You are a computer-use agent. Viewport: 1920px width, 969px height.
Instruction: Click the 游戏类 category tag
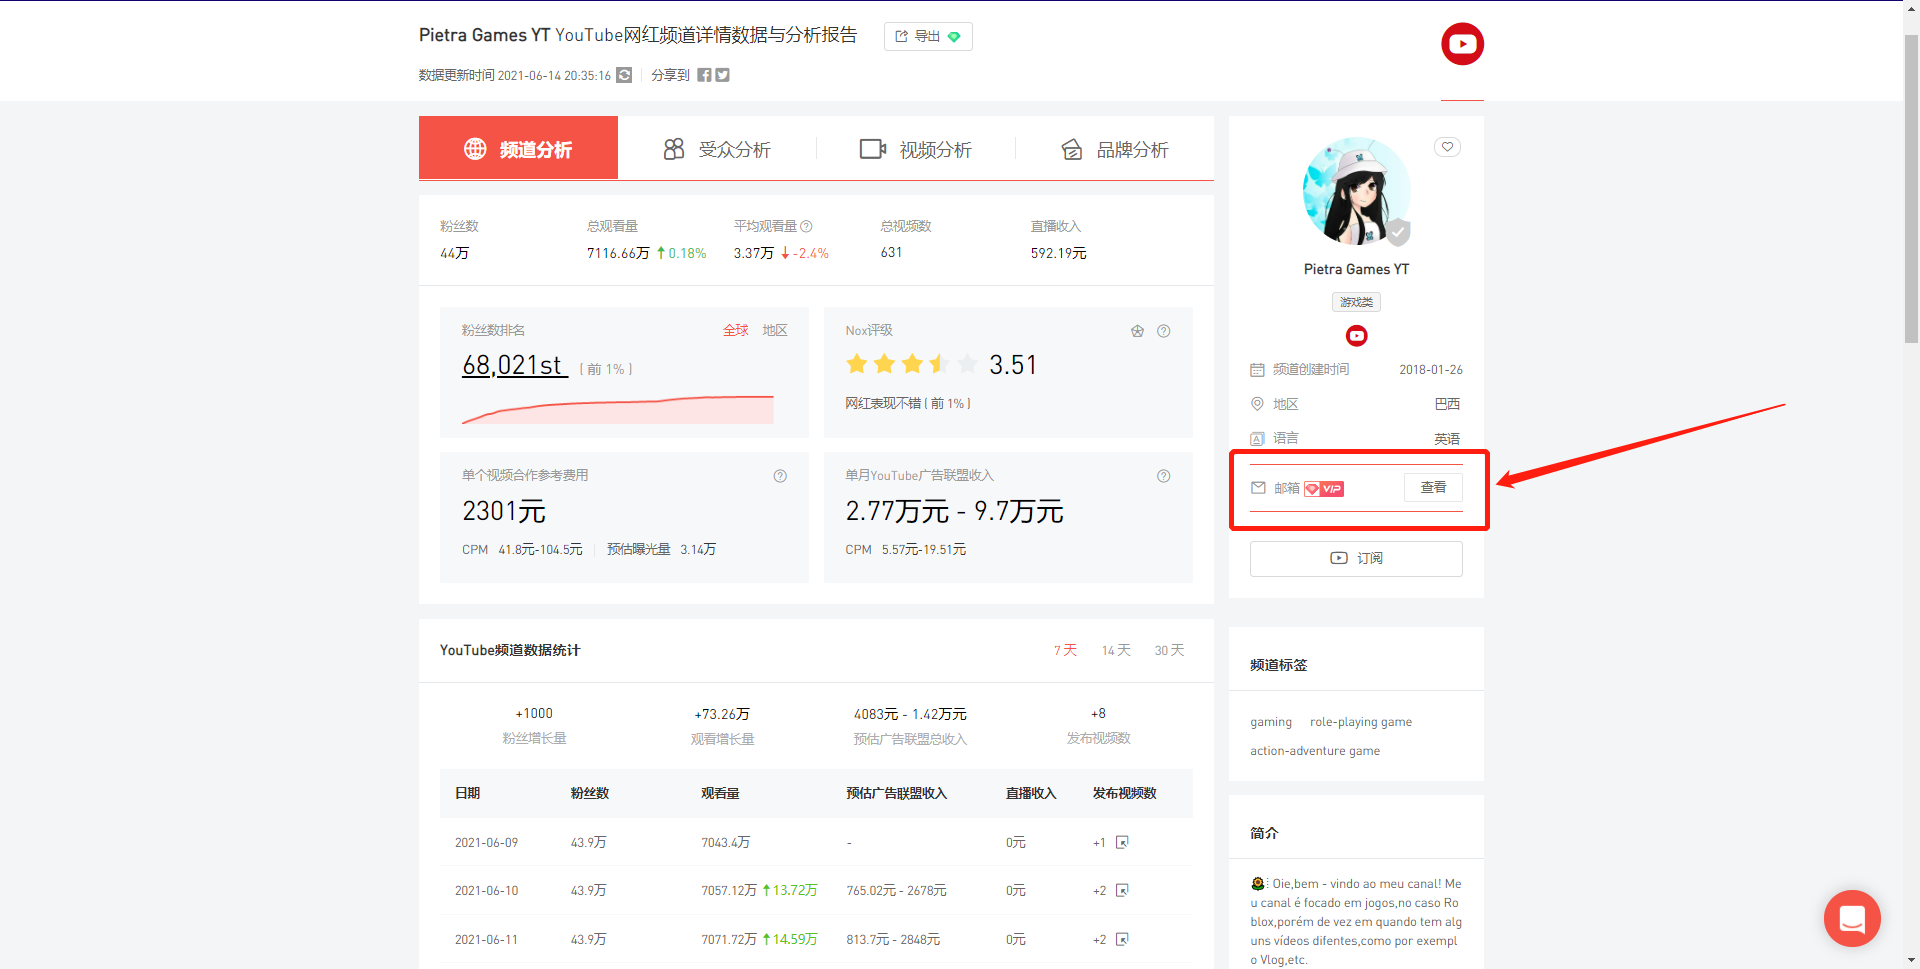(x=1356, y=302)
